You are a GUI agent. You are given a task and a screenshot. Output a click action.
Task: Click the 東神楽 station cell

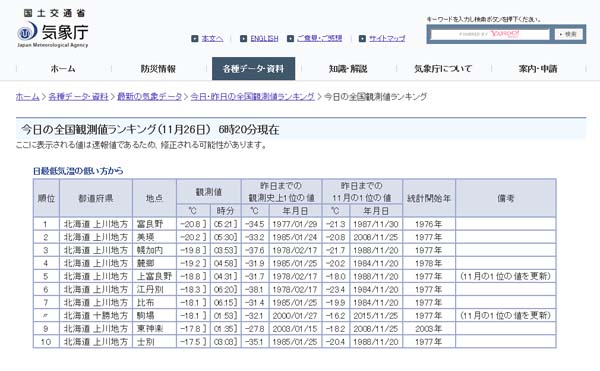154,329
